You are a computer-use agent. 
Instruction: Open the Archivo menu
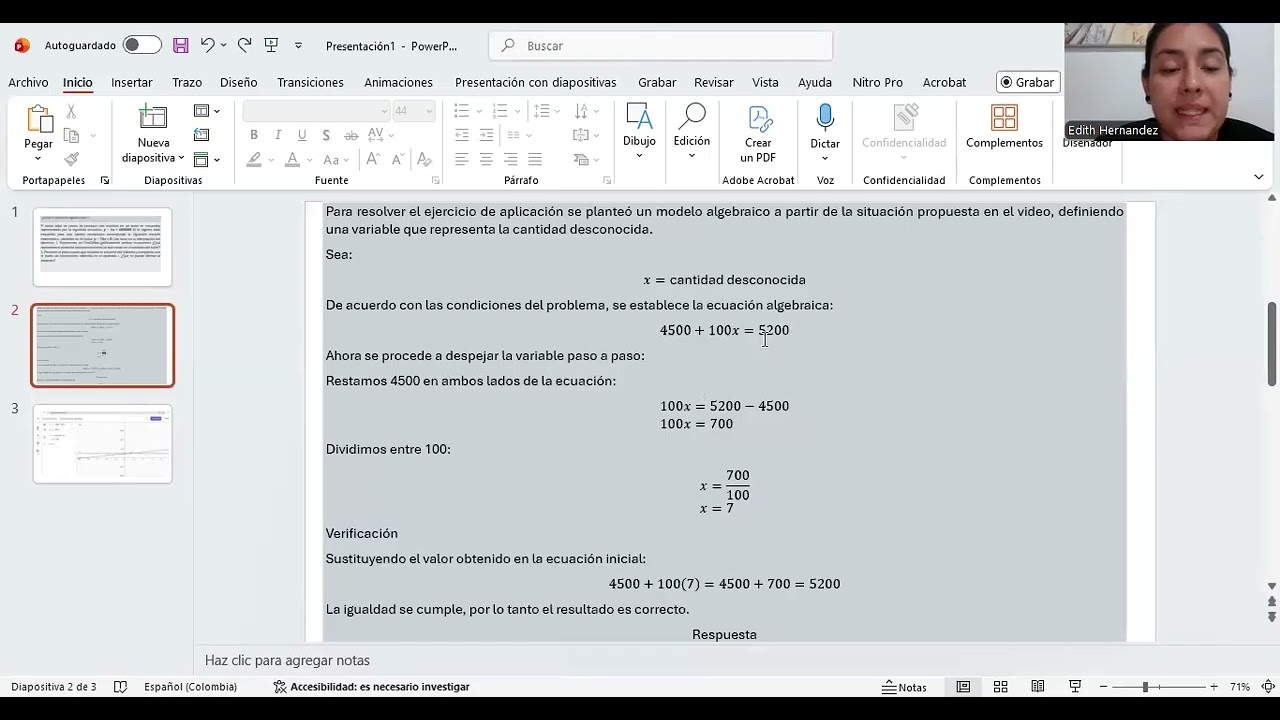pyautogui.click(x=28, y=82)
